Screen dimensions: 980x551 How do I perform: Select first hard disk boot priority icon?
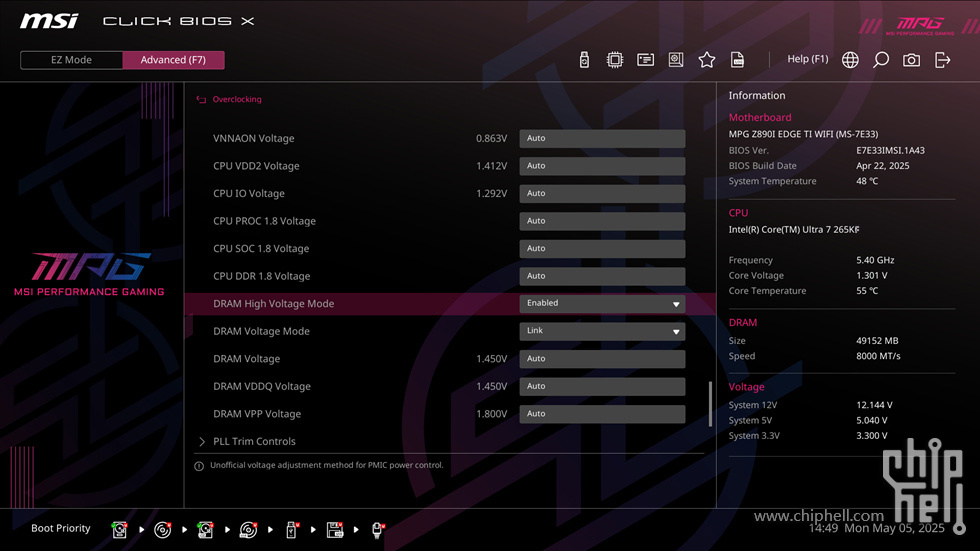(119, 530)
